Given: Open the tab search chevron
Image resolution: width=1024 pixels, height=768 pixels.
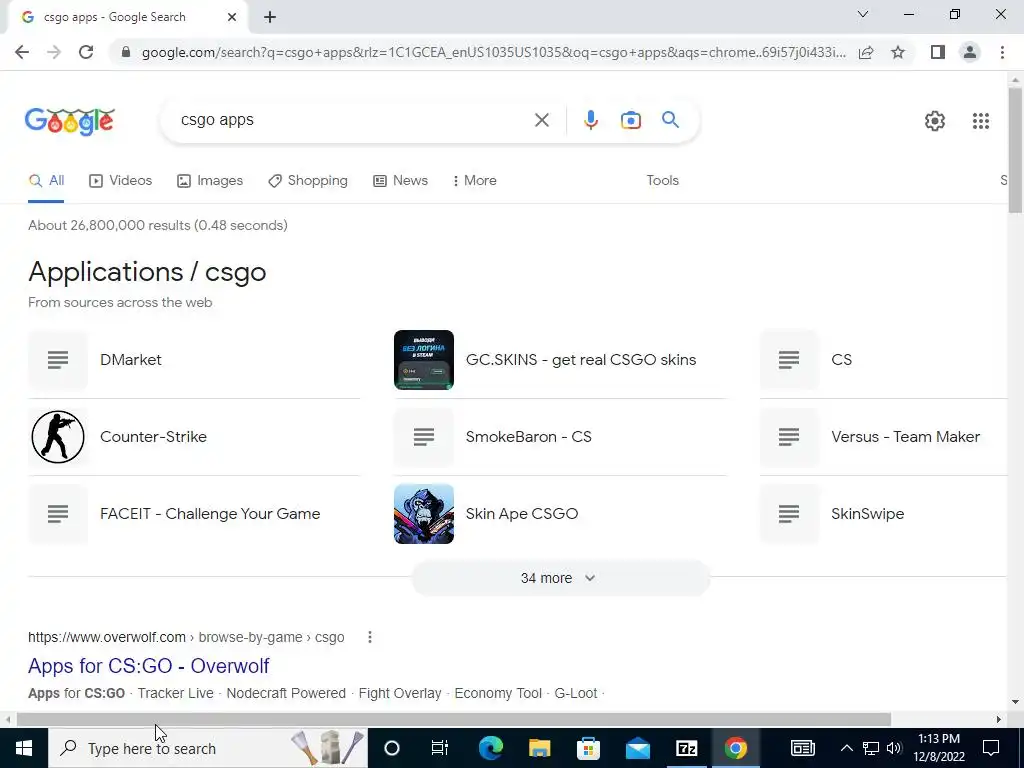Looking at the screenshot, I should pos(863,14).
